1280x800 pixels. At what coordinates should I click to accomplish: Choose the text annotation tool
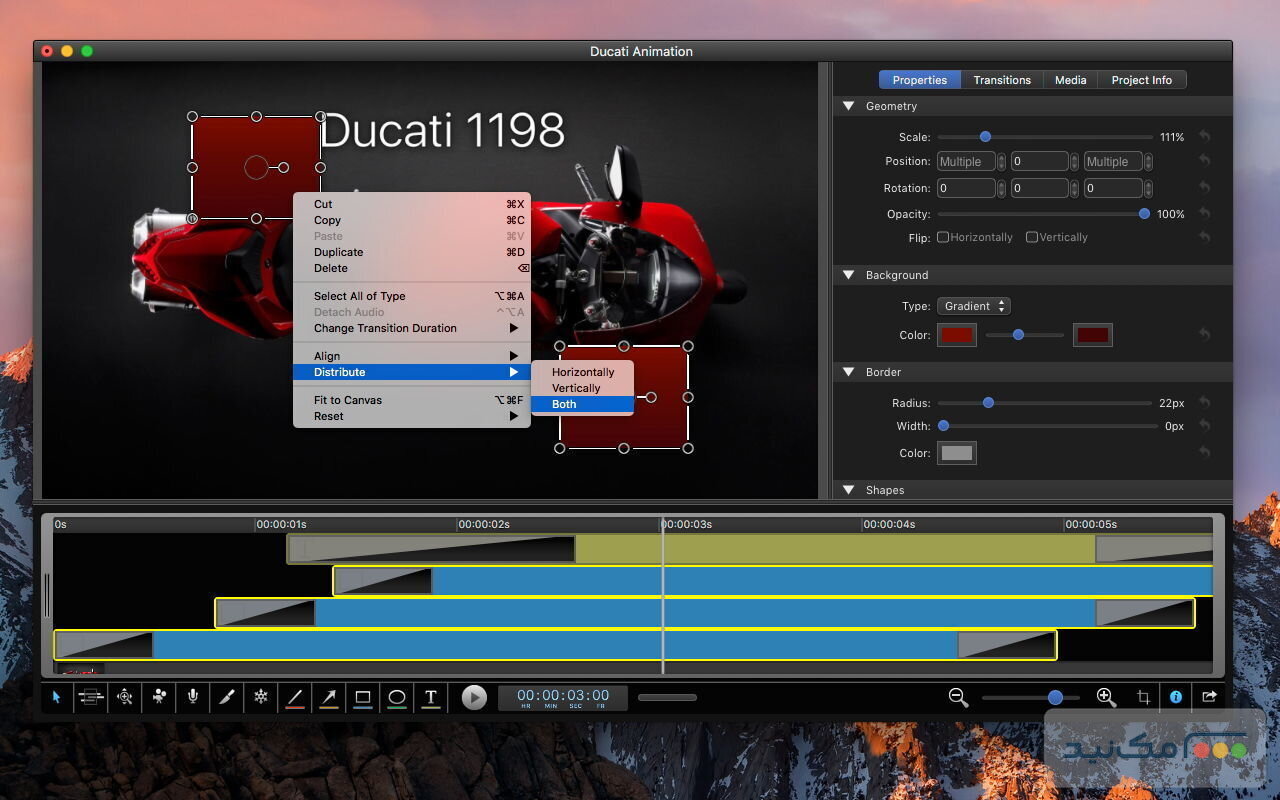(431, 697)
